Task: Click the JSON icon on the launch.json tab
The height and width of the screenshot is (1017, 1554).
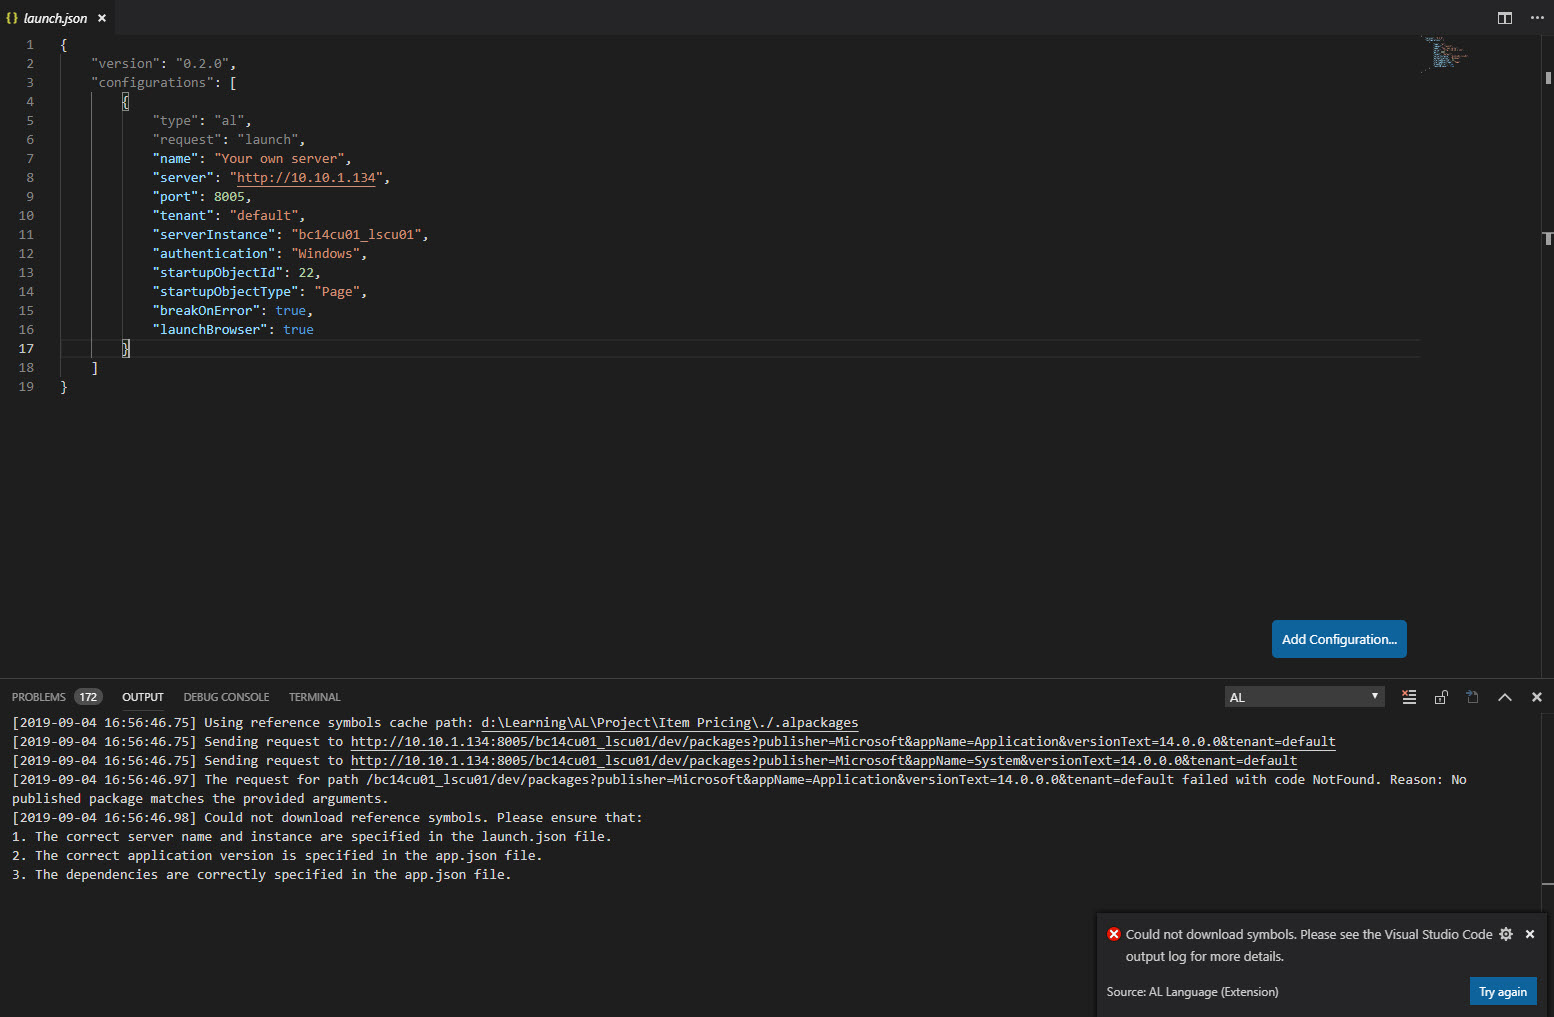Action: [15, 17]
